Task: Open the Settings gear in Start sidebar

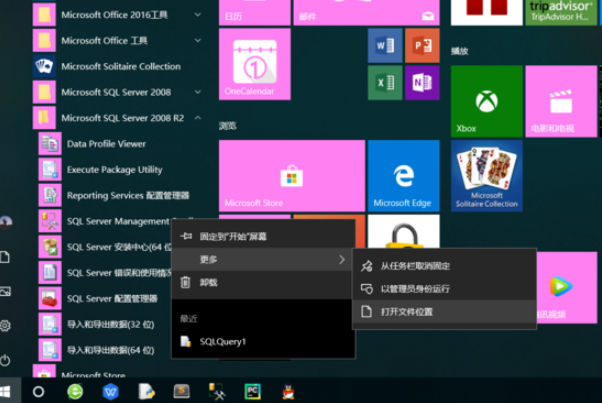Action: tap(5, 325)
